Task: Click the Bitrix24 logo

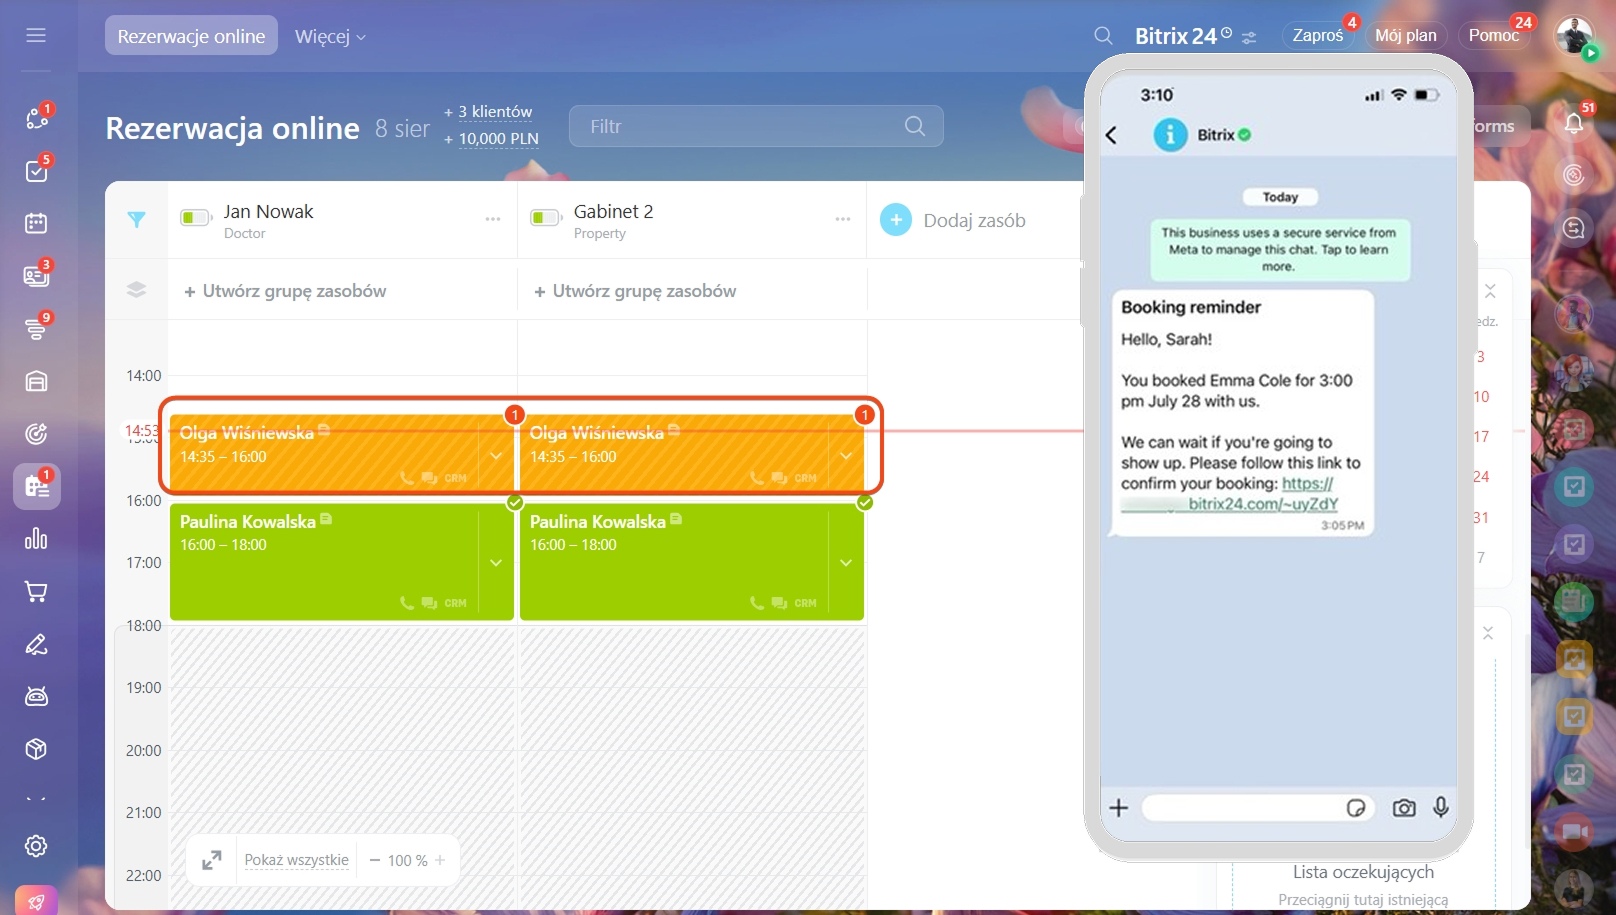Action: pos(1183,36)
